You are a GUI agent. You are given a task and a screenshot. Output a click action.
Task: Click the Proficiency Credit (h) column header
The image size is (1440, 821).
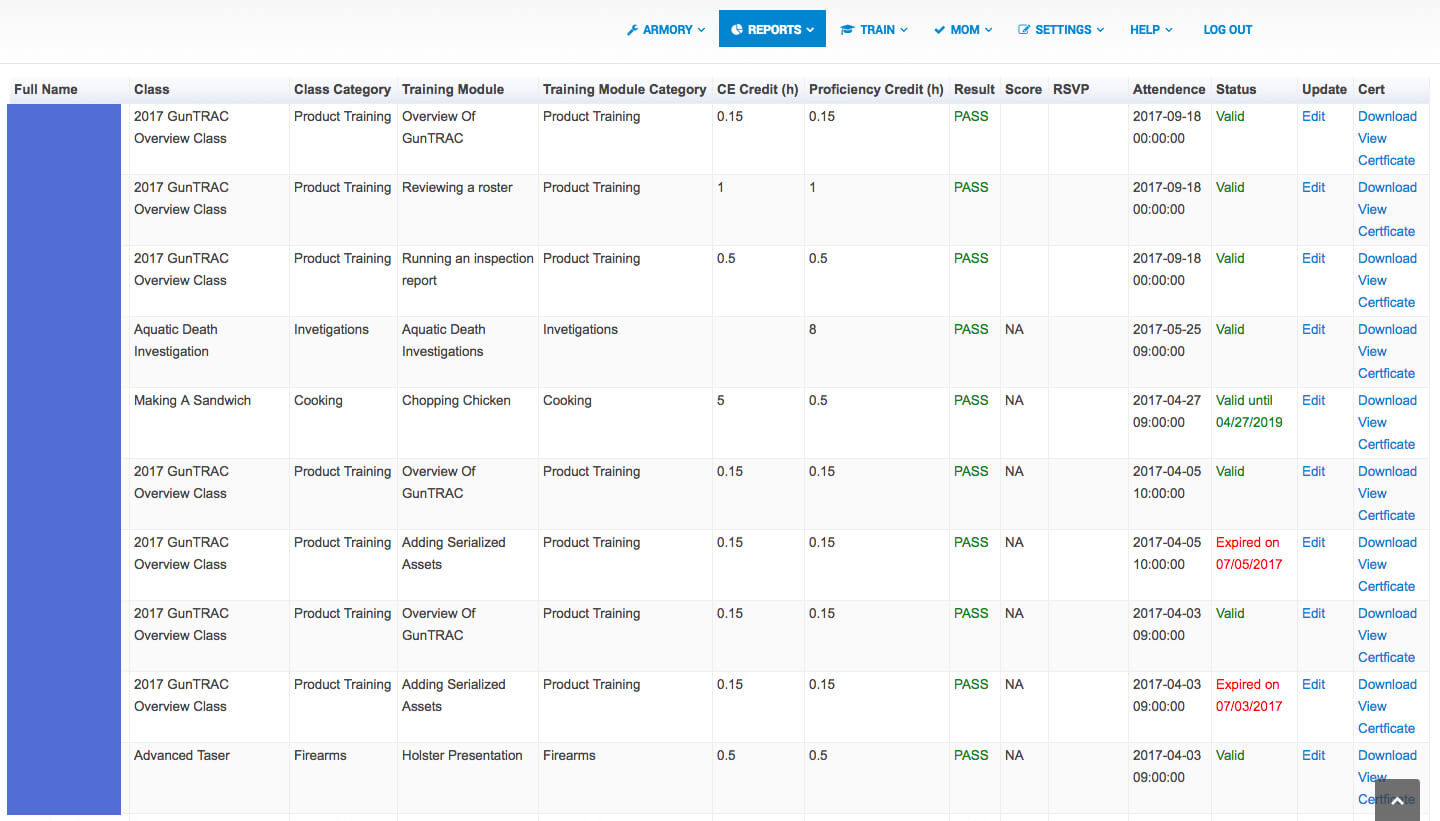tap(876, 89)
